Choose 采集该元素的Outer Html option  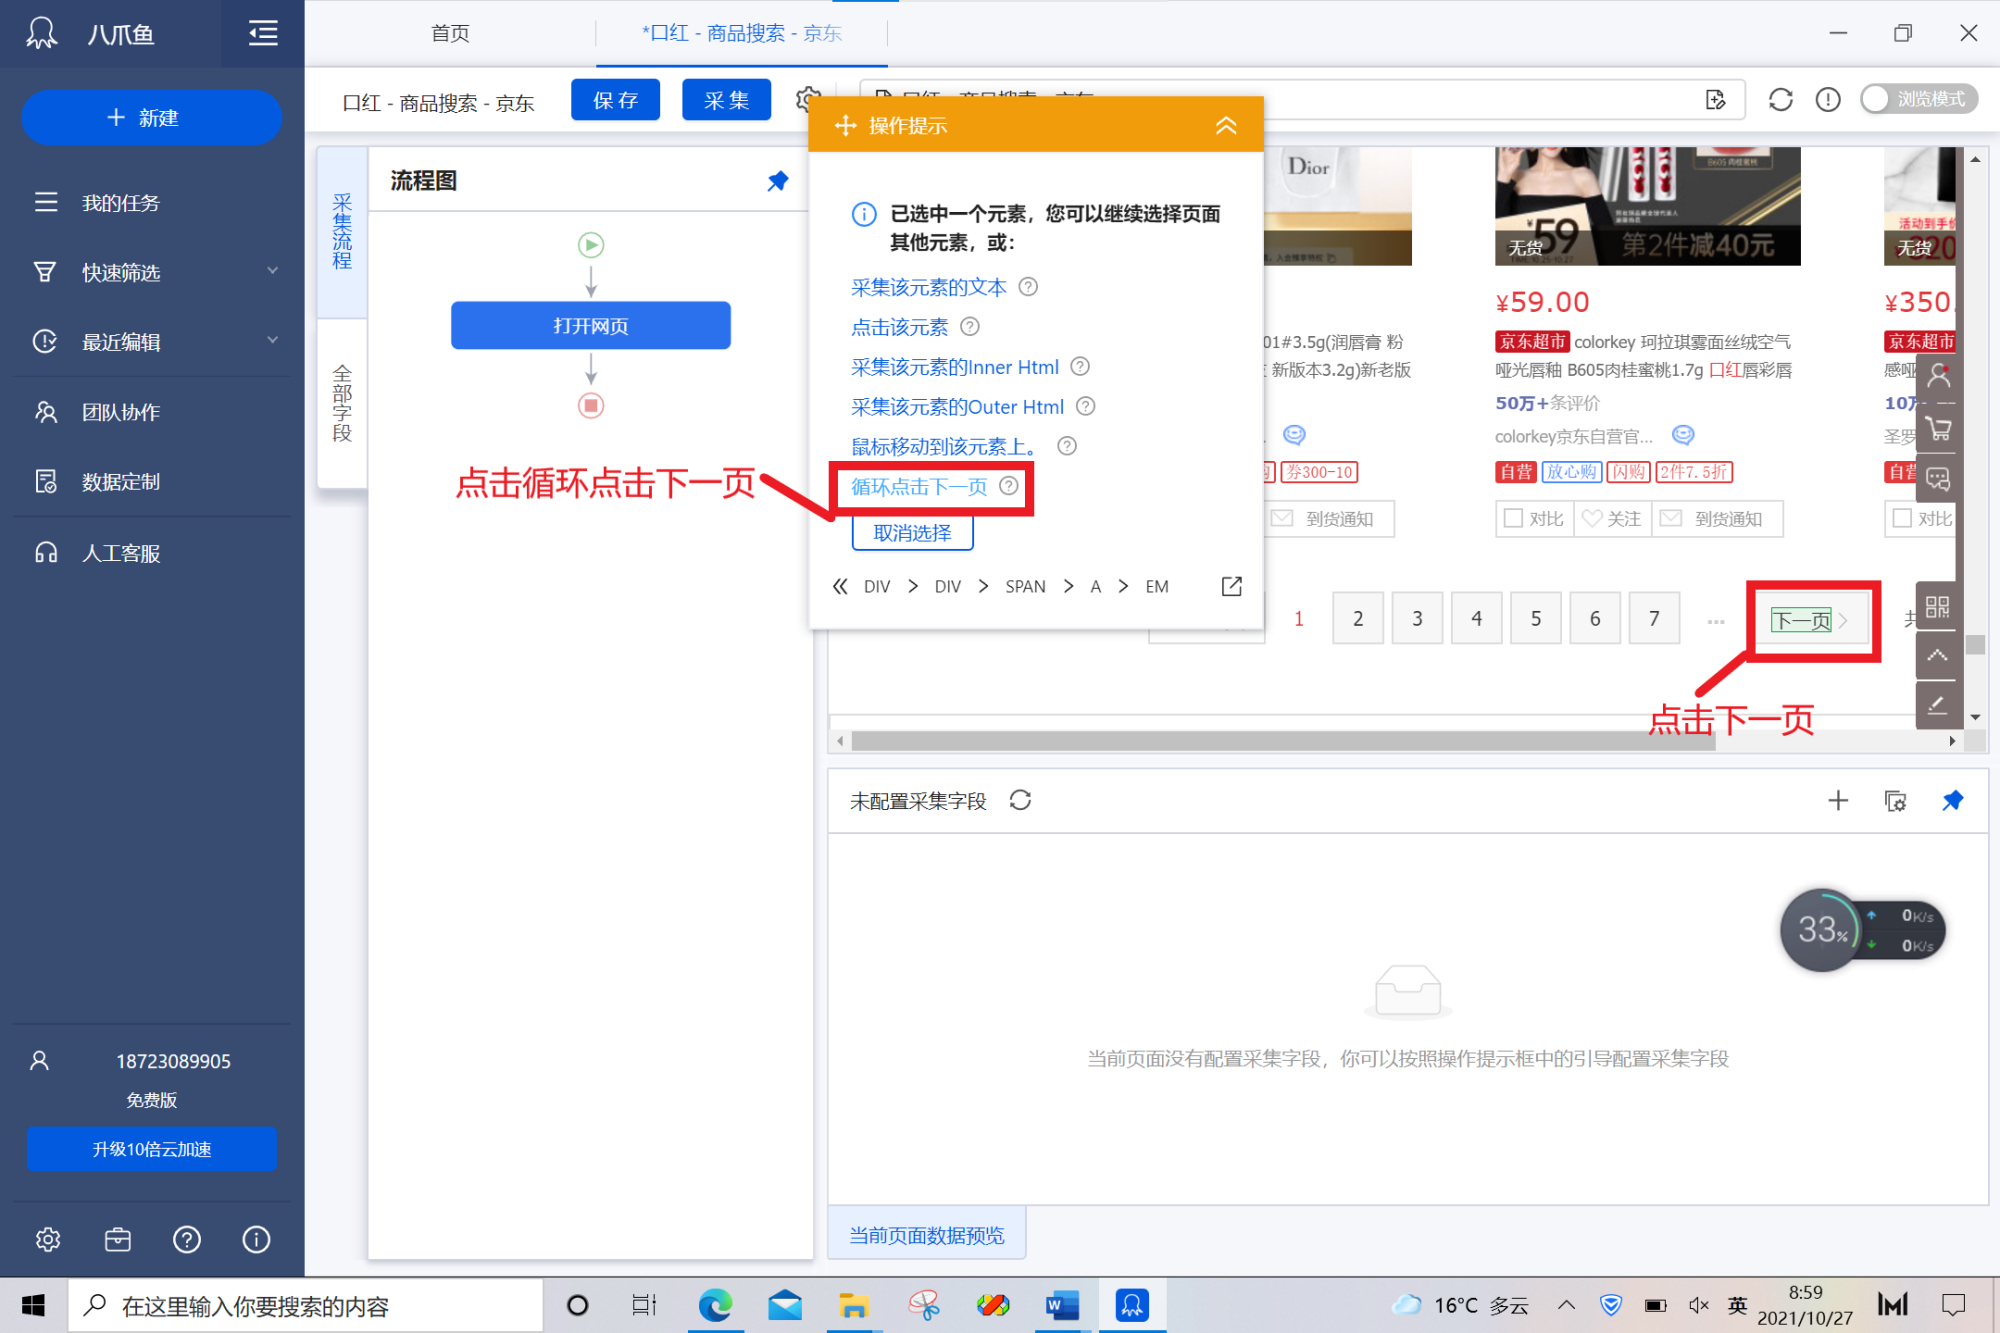point(957,407)
